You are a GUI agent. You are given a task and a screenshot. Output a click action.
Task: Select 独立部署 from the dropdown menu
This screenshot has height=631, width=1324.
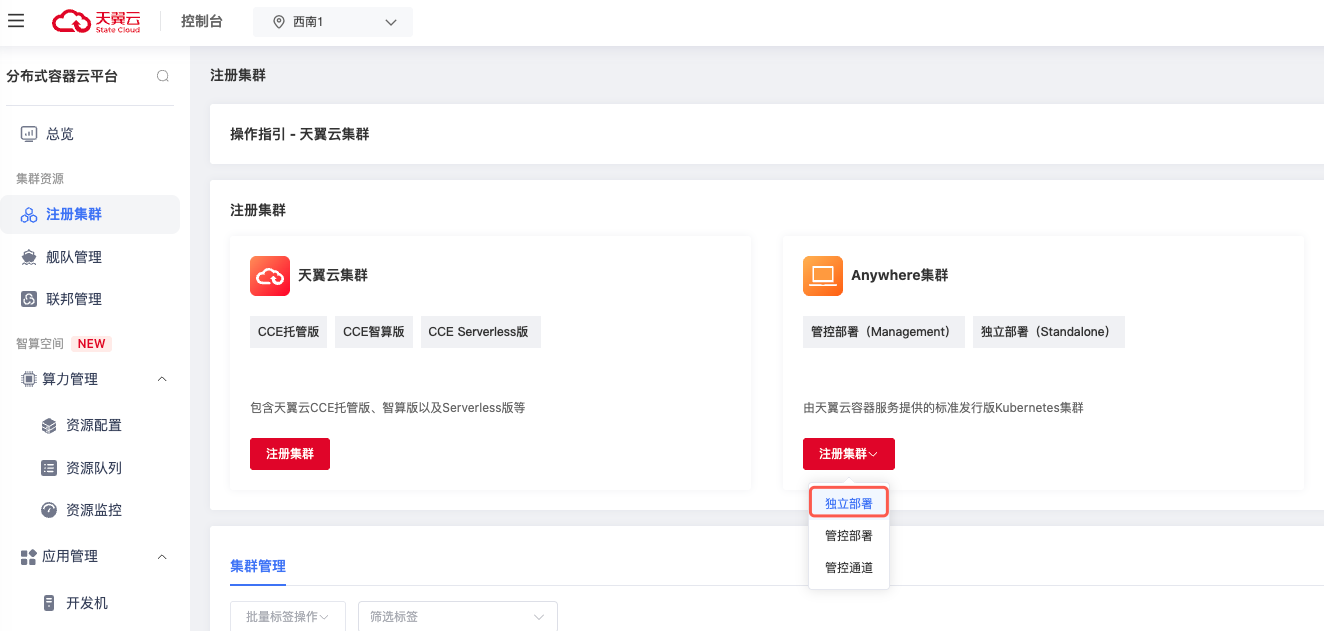point(849,504)
